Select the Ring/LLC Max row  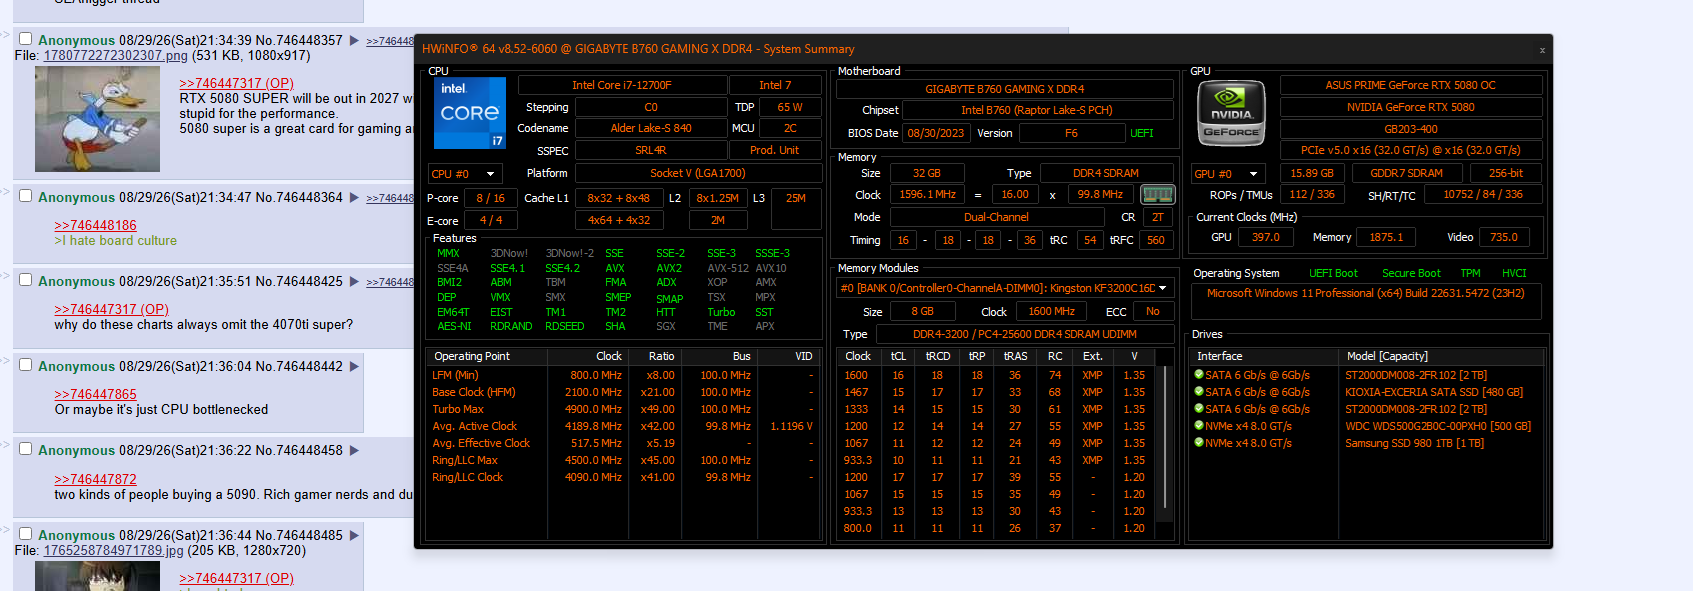pyautogui.click(x=623, y=461)
